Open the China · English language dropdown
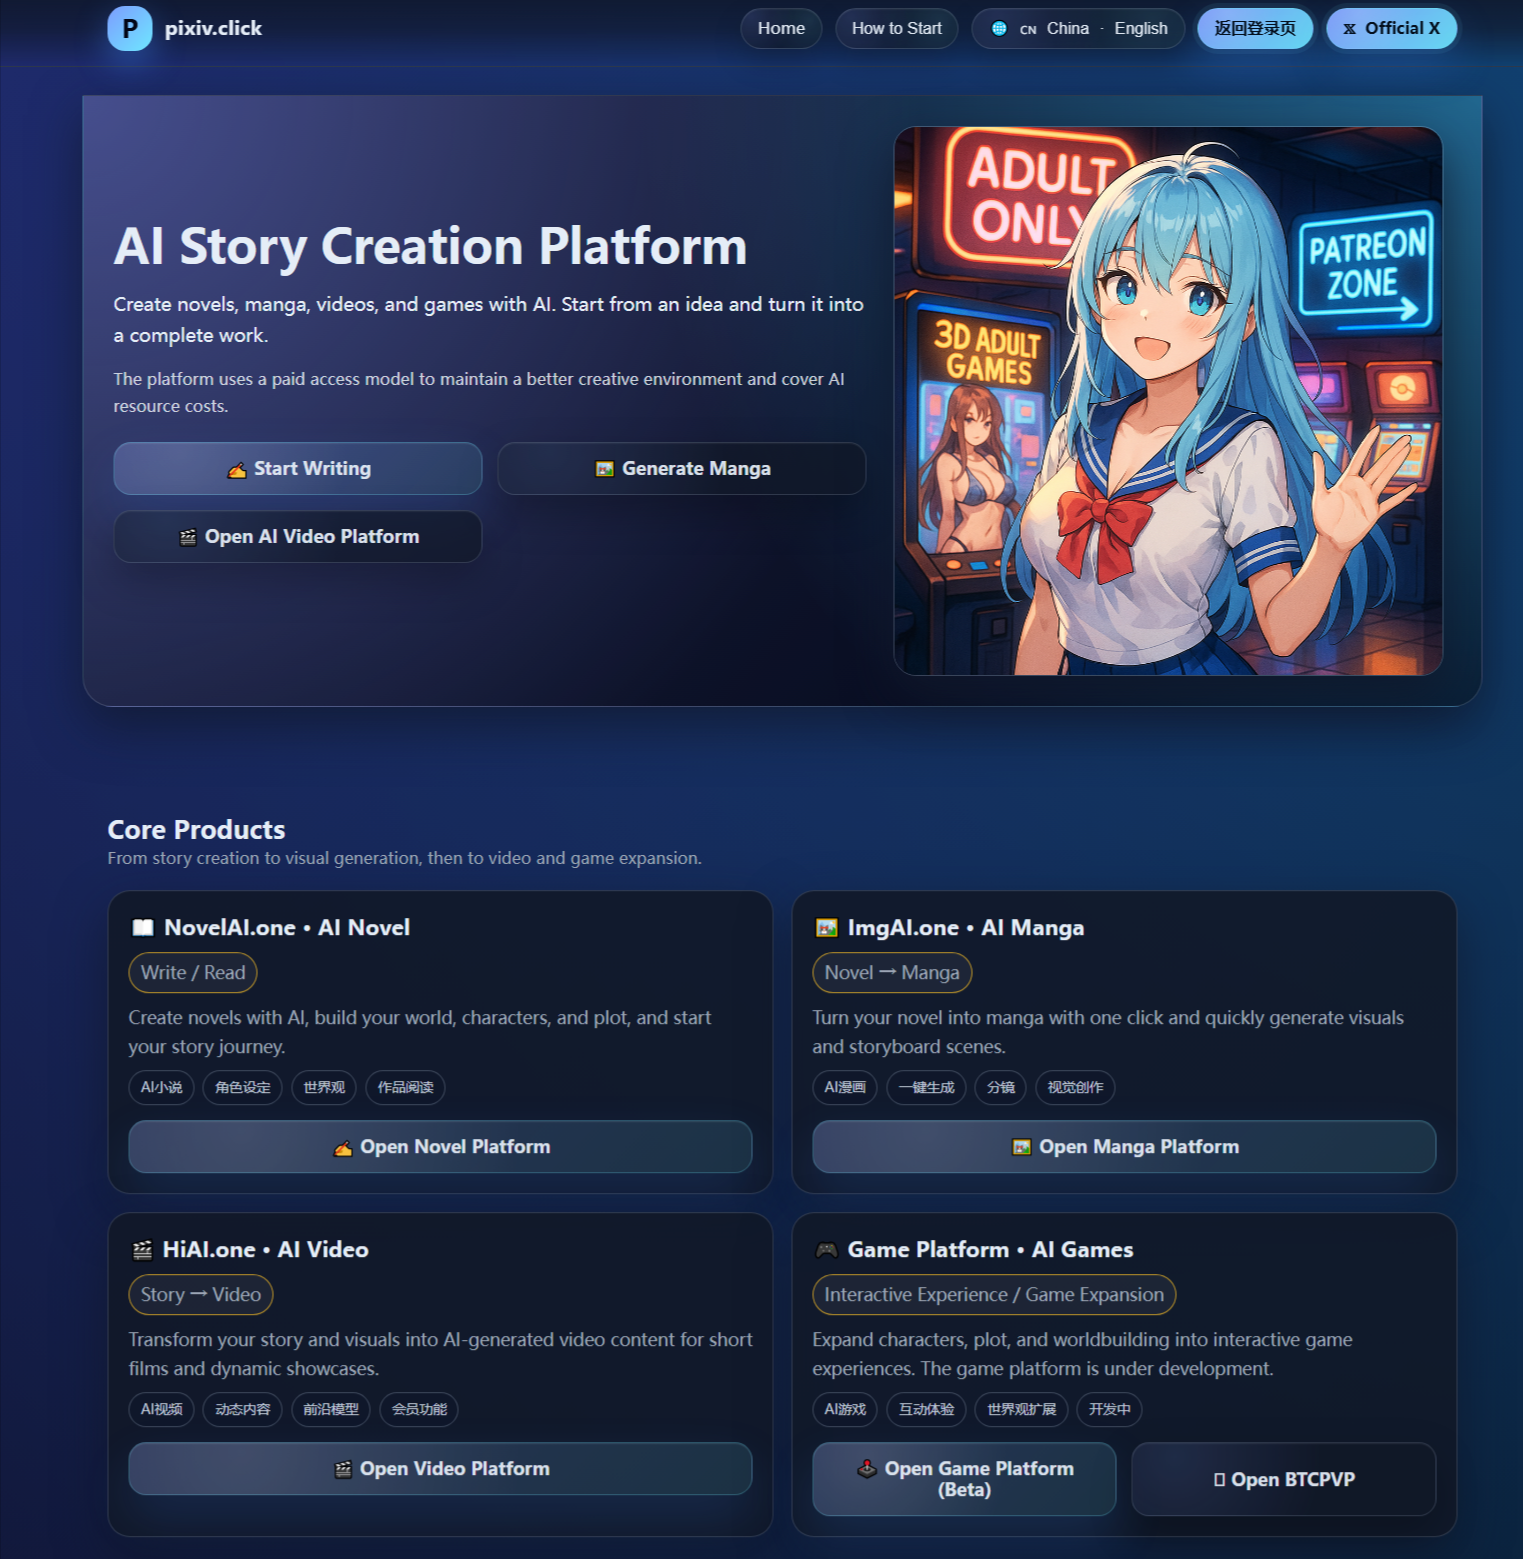1523x1559 pixels. coord(1078,29)
